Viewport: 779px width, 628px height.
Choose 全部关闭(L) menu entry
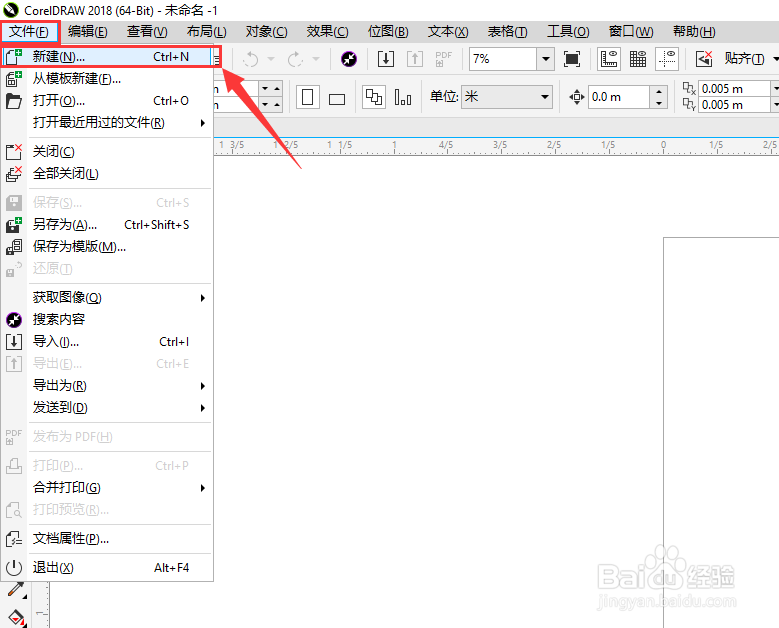click(108, 173)
